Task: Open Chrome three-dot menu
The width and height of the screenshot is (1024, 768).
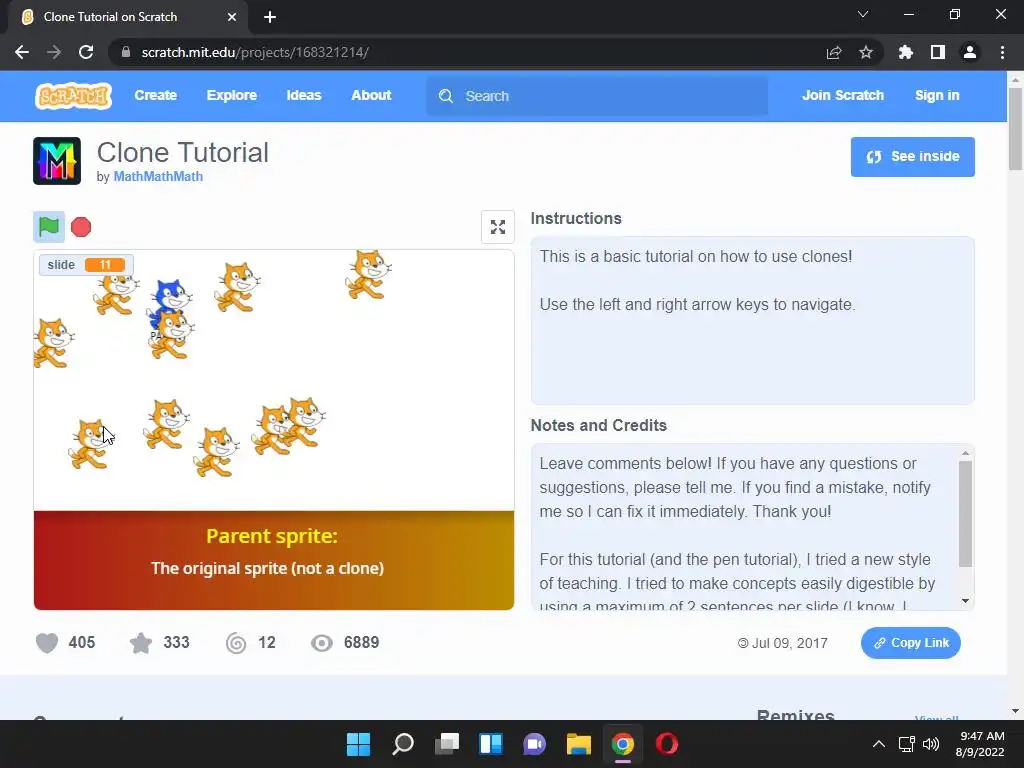Action: (1002, 52)
